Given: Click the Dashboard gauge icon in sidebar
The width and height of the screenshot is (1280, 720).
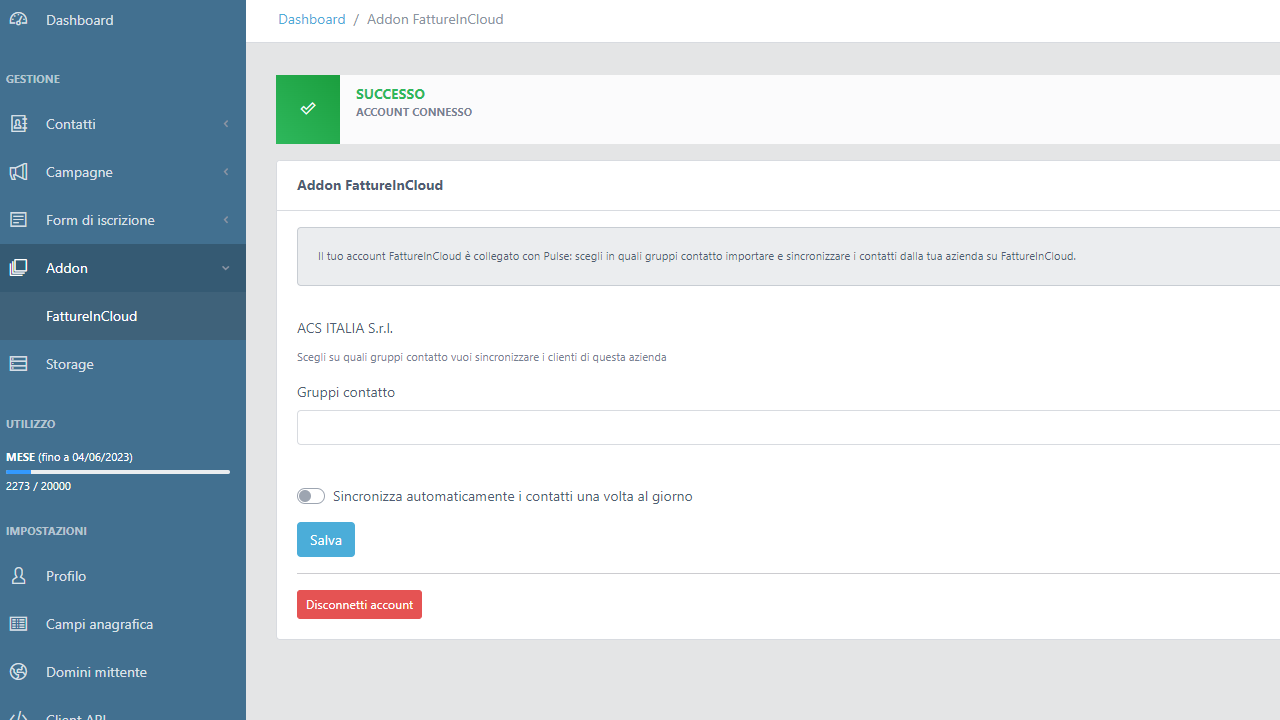Looking at the screenshot, I should (18, 19).
